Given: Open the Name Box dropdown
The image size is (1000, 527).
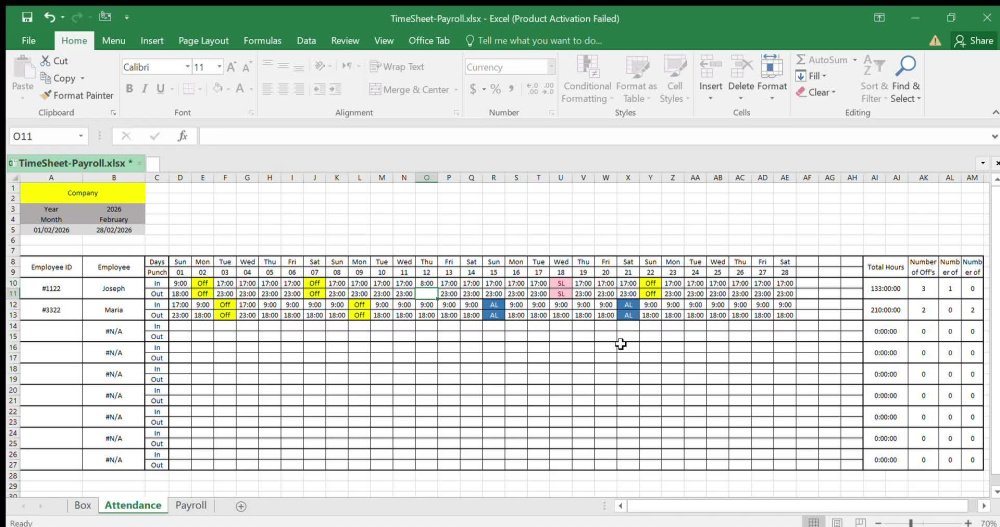Looking at the screenshot, I should pos(81,136).
